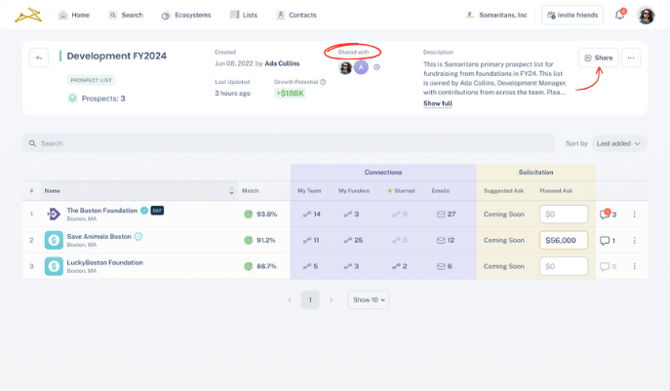
Task: Select page 1 in pagination
Action: [x=310, y=300]
